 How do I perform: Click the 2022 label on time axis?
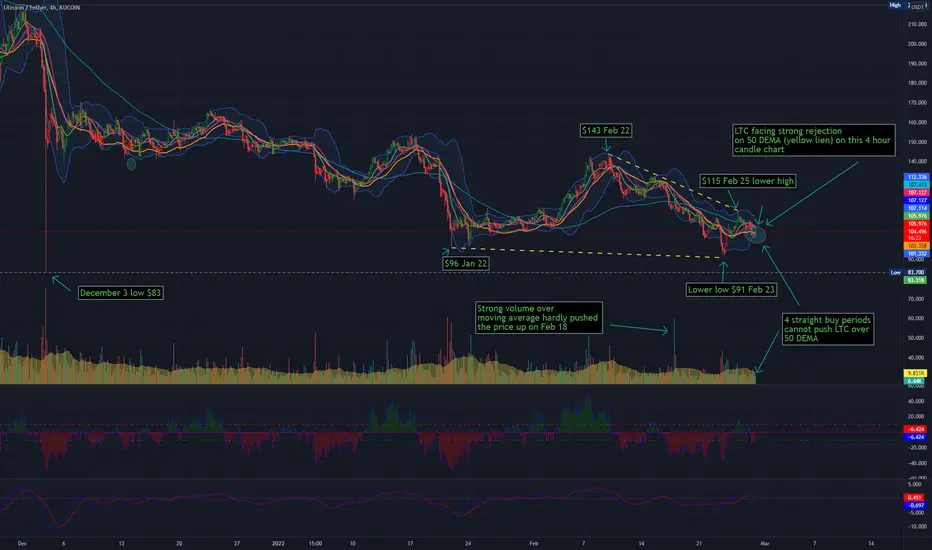click(x=278, y=543)
